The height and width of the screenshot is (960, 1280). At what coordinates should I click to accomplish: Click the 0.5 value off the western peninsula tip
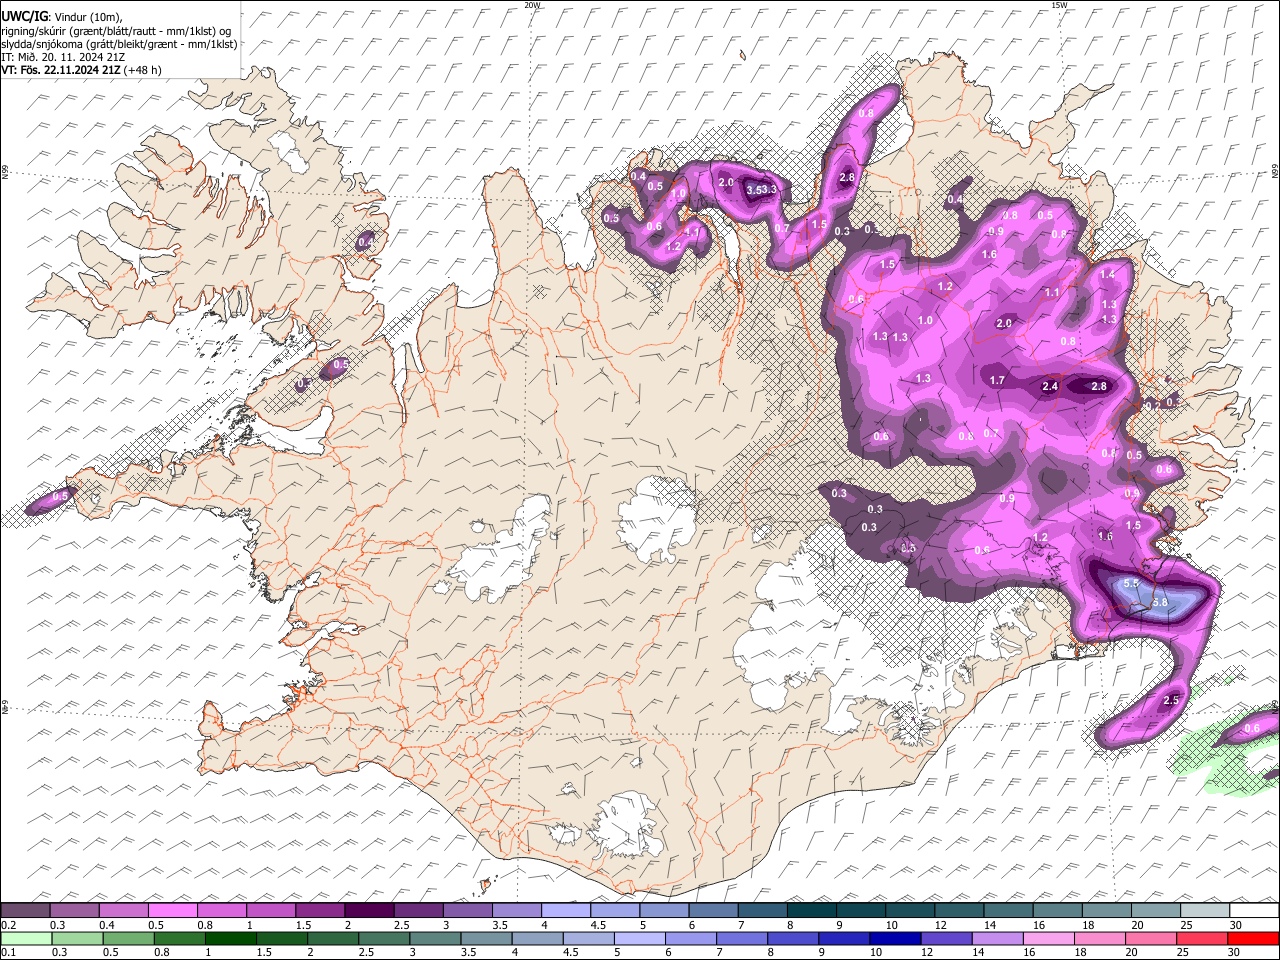point(60,496)
